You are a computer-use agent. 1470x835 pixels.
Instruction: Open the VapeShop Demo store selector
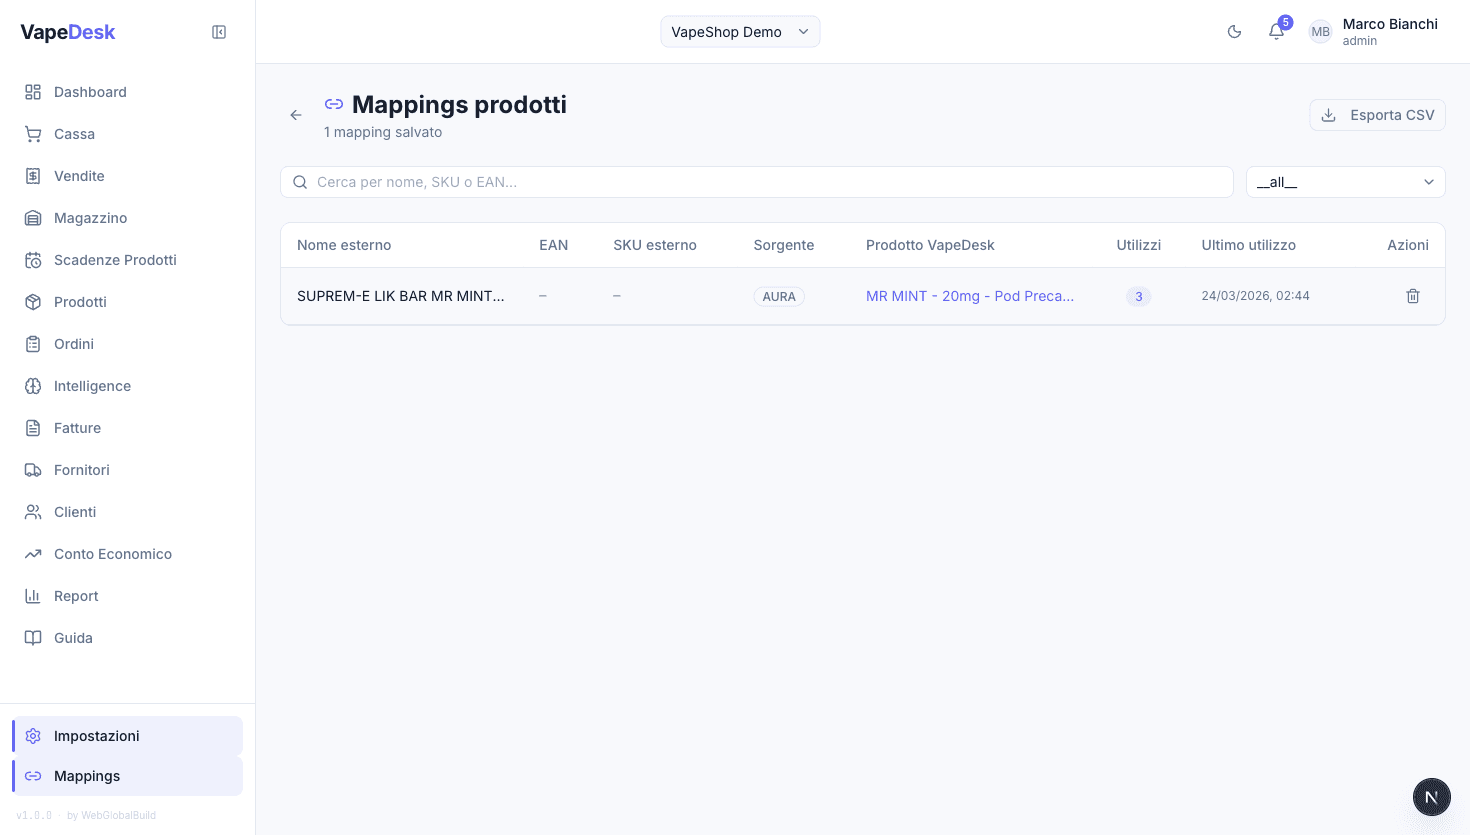740,31
